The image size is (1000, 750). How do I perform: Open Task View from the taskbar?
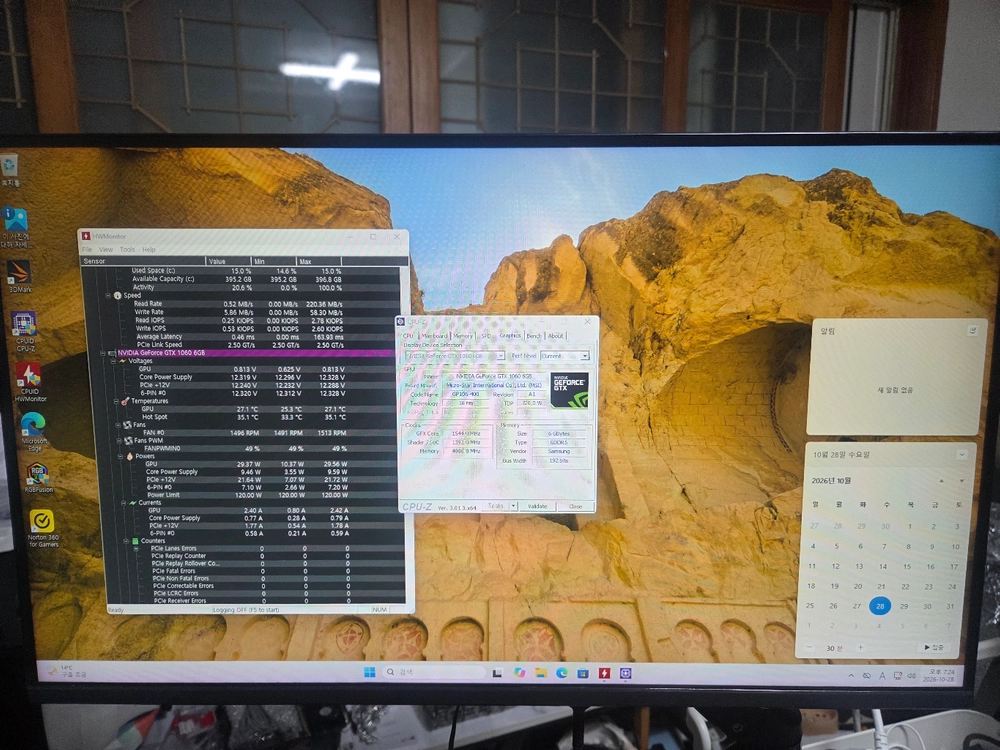[497, 673]
